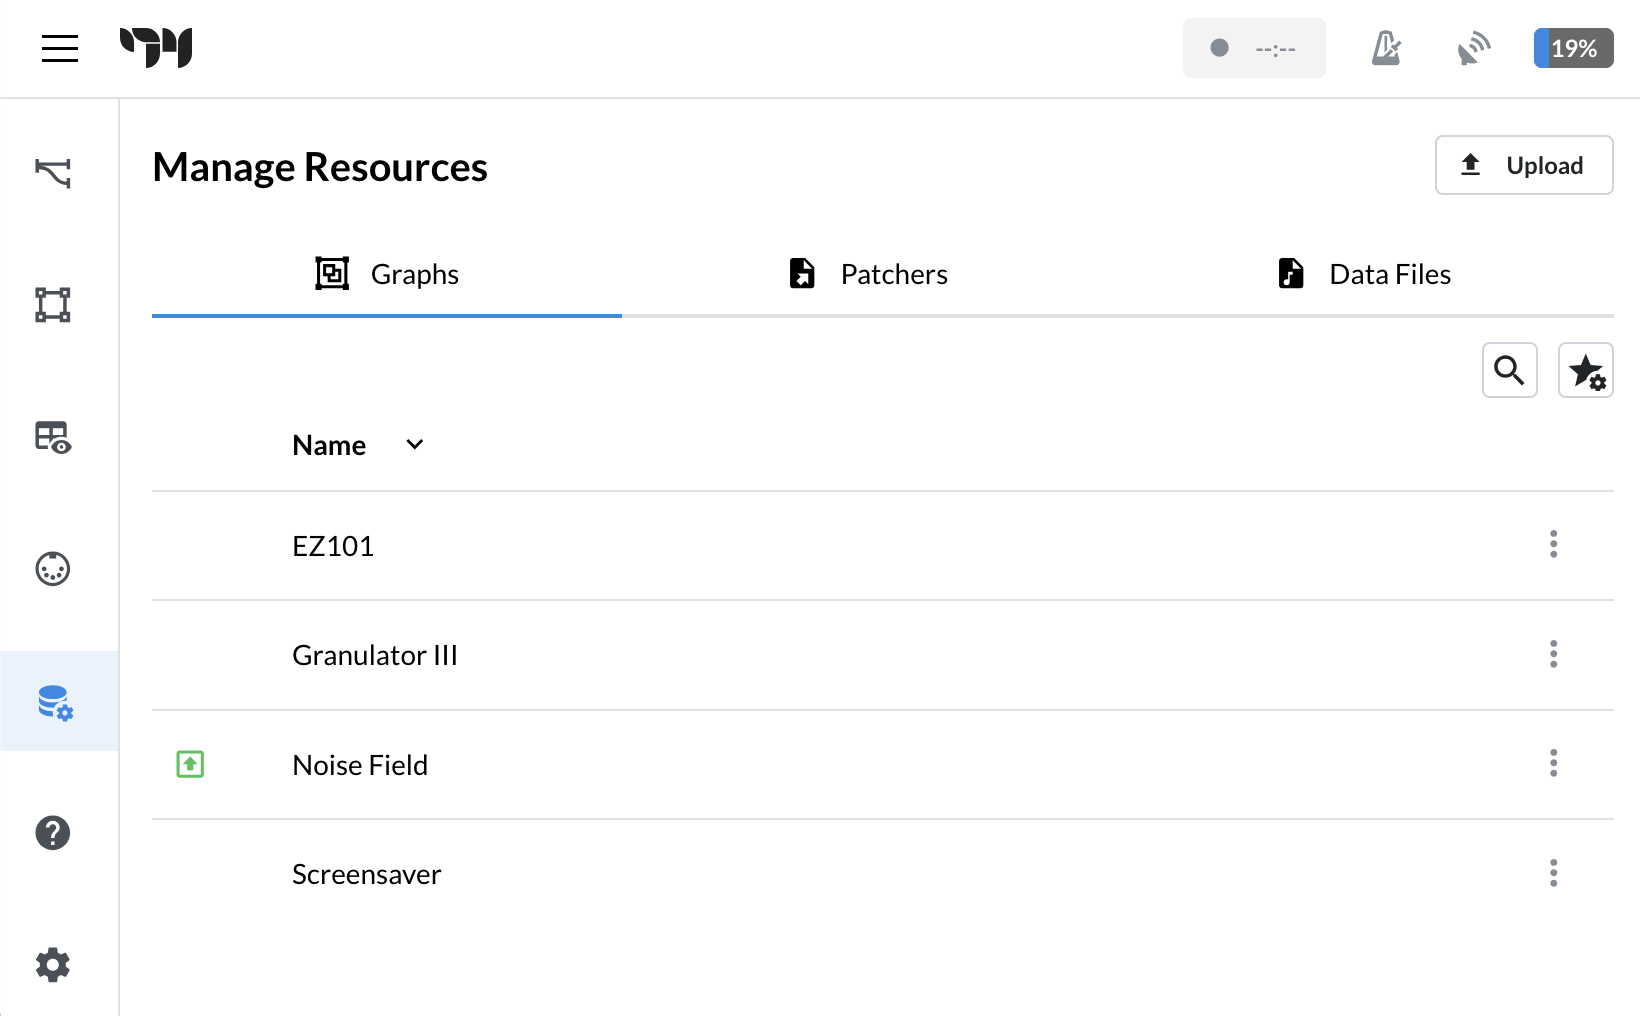Click the Upload button

coord(1524,165)
